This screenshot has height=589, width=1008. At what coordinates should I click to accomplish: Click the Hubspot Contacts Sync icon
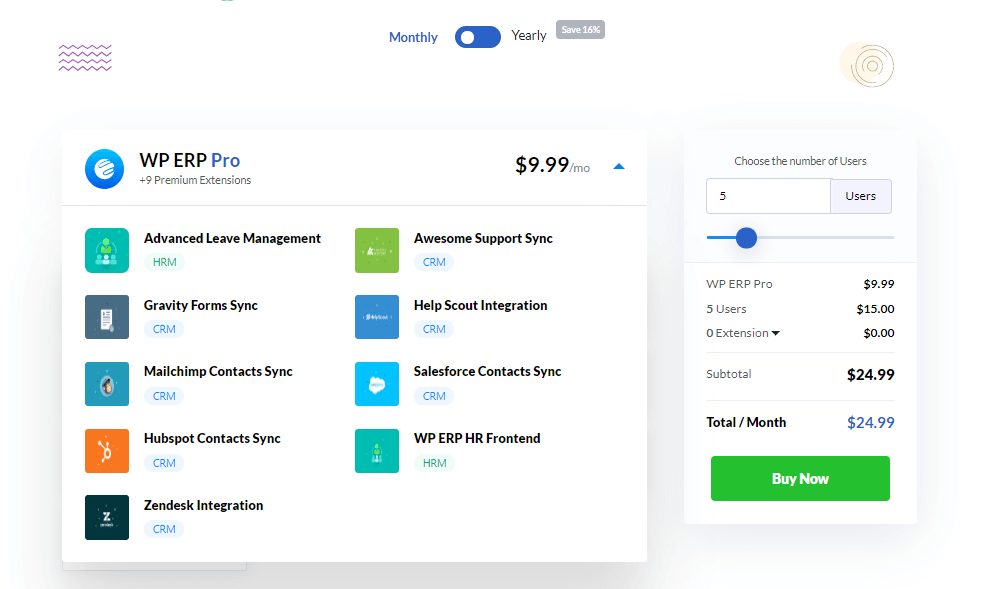click(x=107, y=451)
